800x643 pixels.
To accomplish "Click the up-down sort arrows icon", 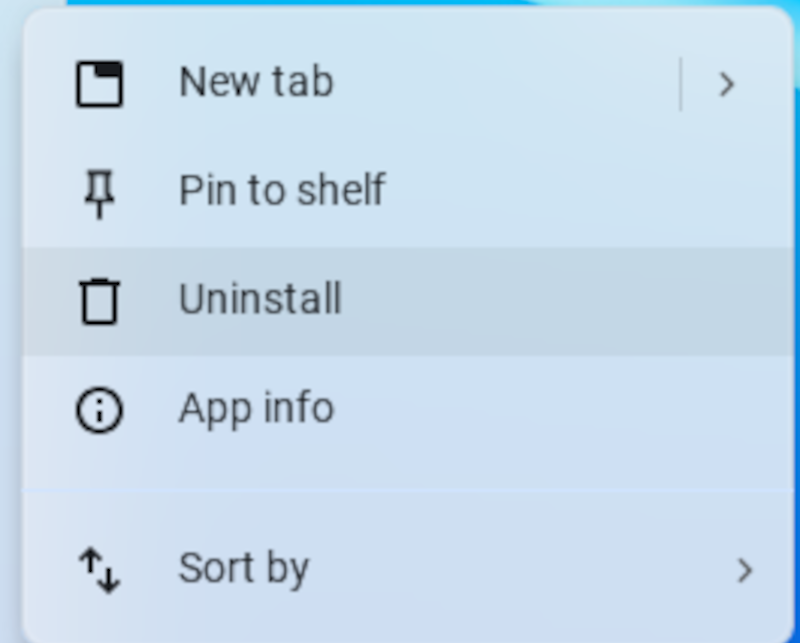I will coord(99,570).
